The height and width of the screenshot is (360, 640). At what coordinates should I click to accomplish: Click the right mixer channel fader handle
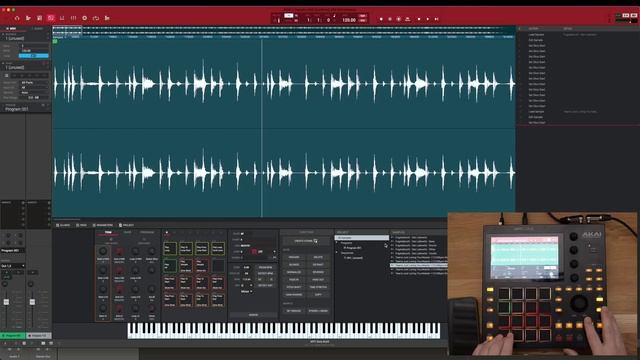(32, 302)
